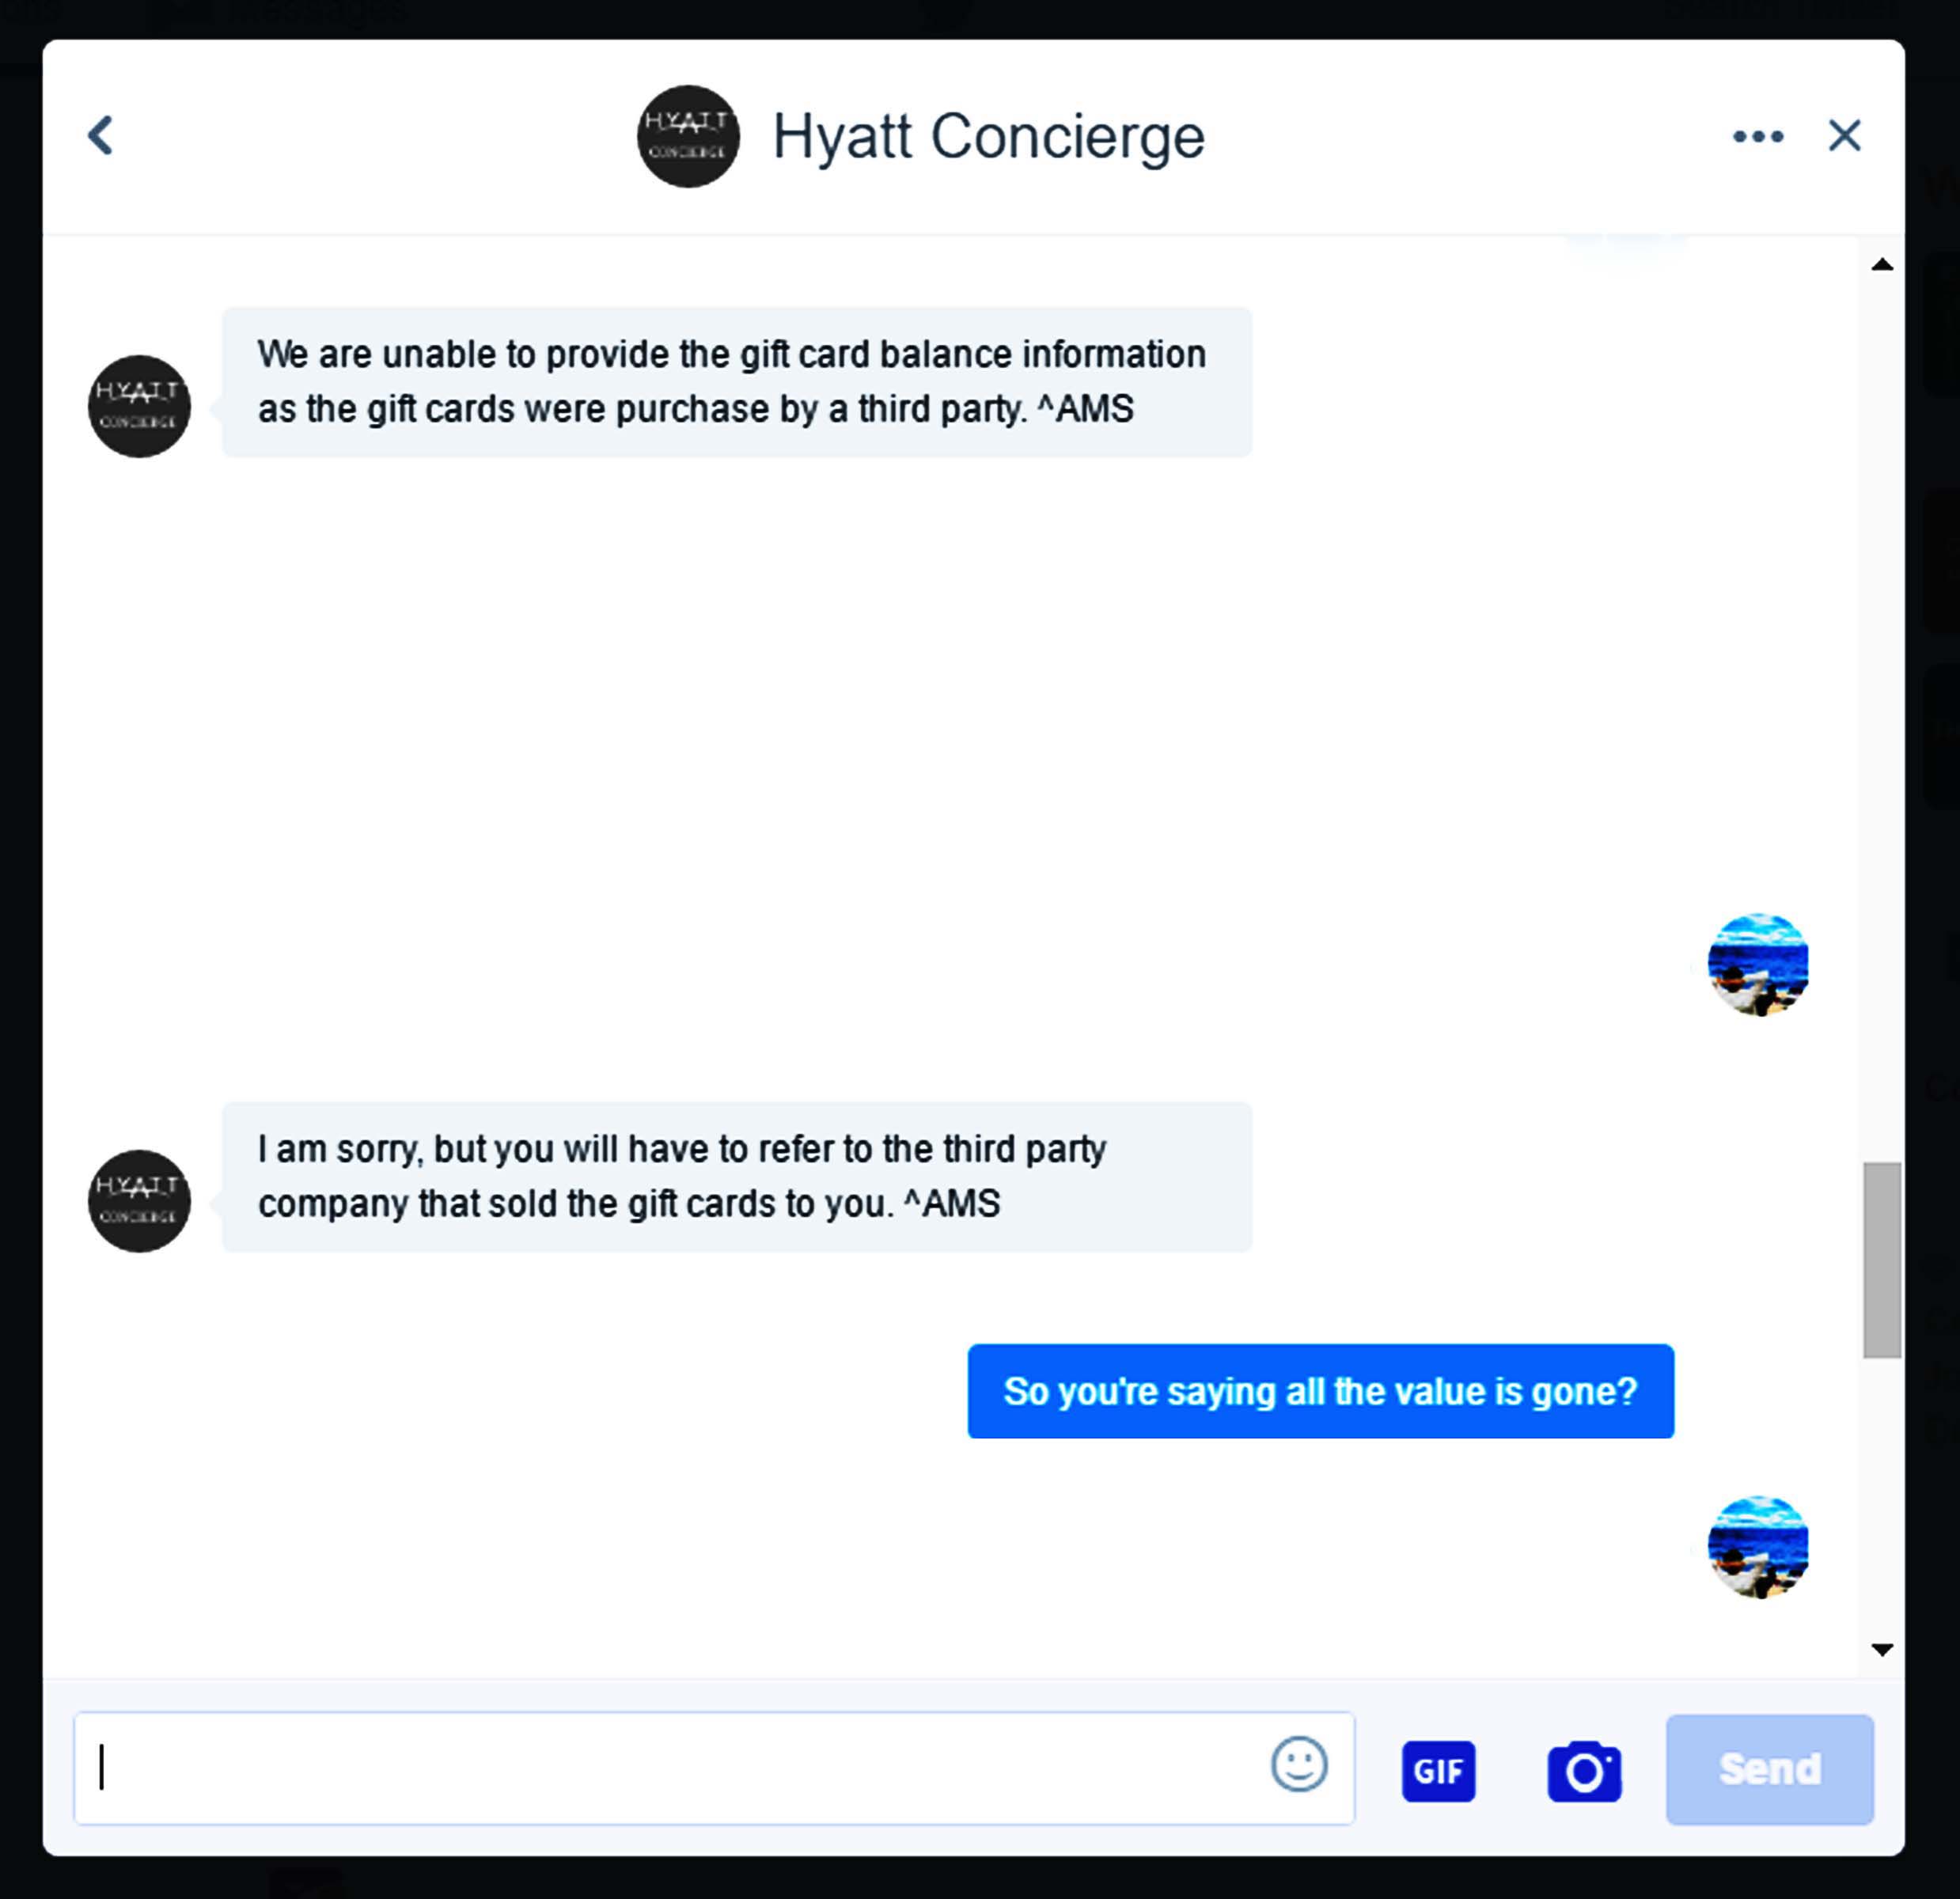Image resolution: width=1960 pixels, height=1899 pixels.
Task: Click the scrollbar down arrow
Action: 1882,1649
